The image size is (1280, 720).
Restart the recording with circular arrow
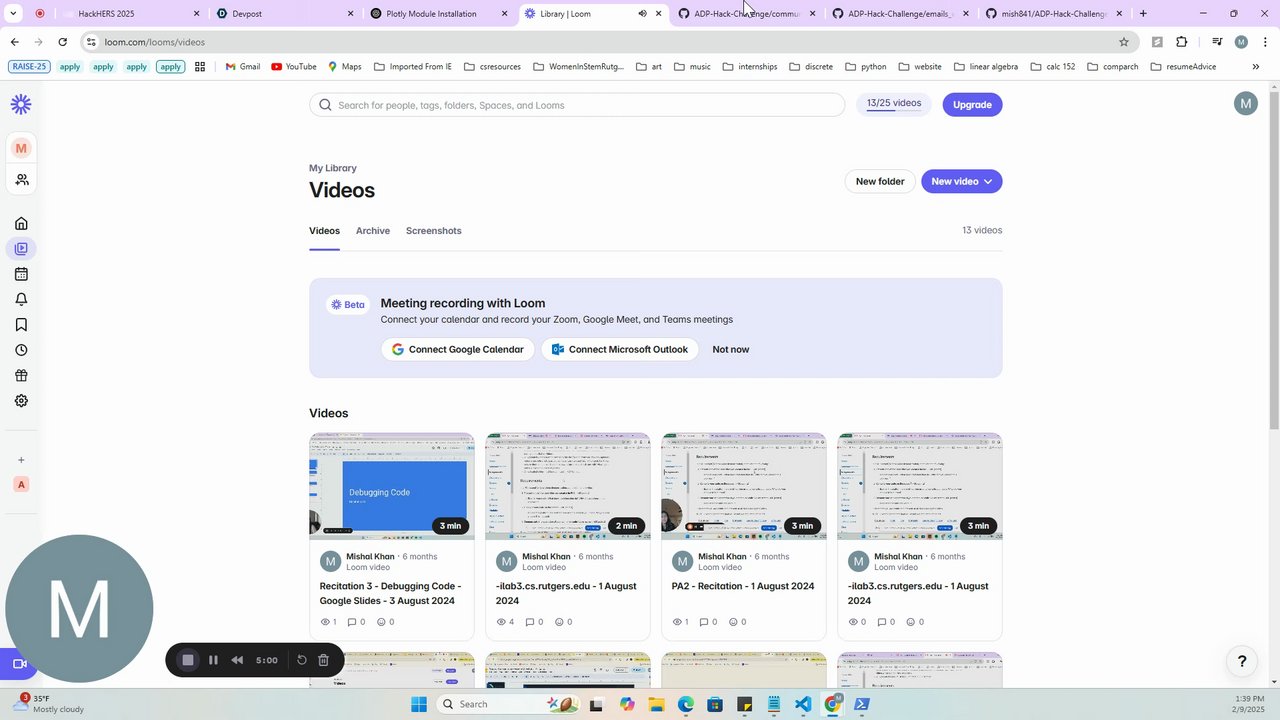tap(301, 660)
